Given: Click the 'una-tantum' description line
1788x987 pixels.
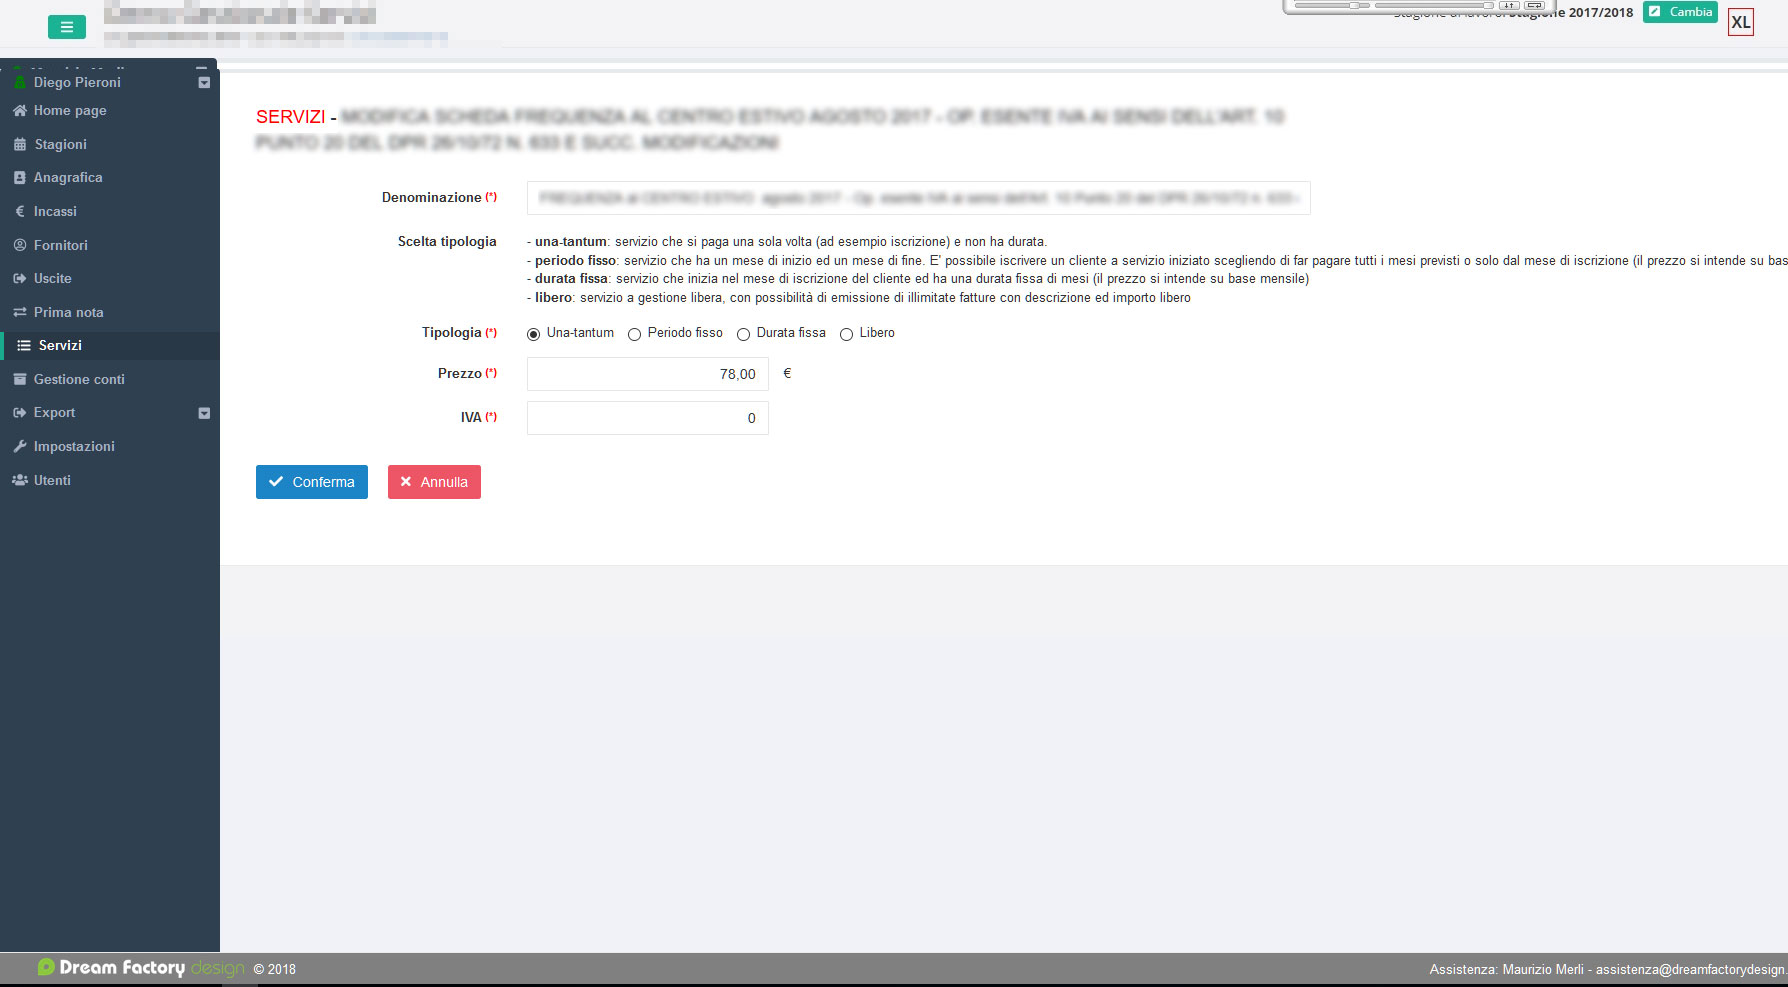Looking at the screenshot, I should point(787,242).
